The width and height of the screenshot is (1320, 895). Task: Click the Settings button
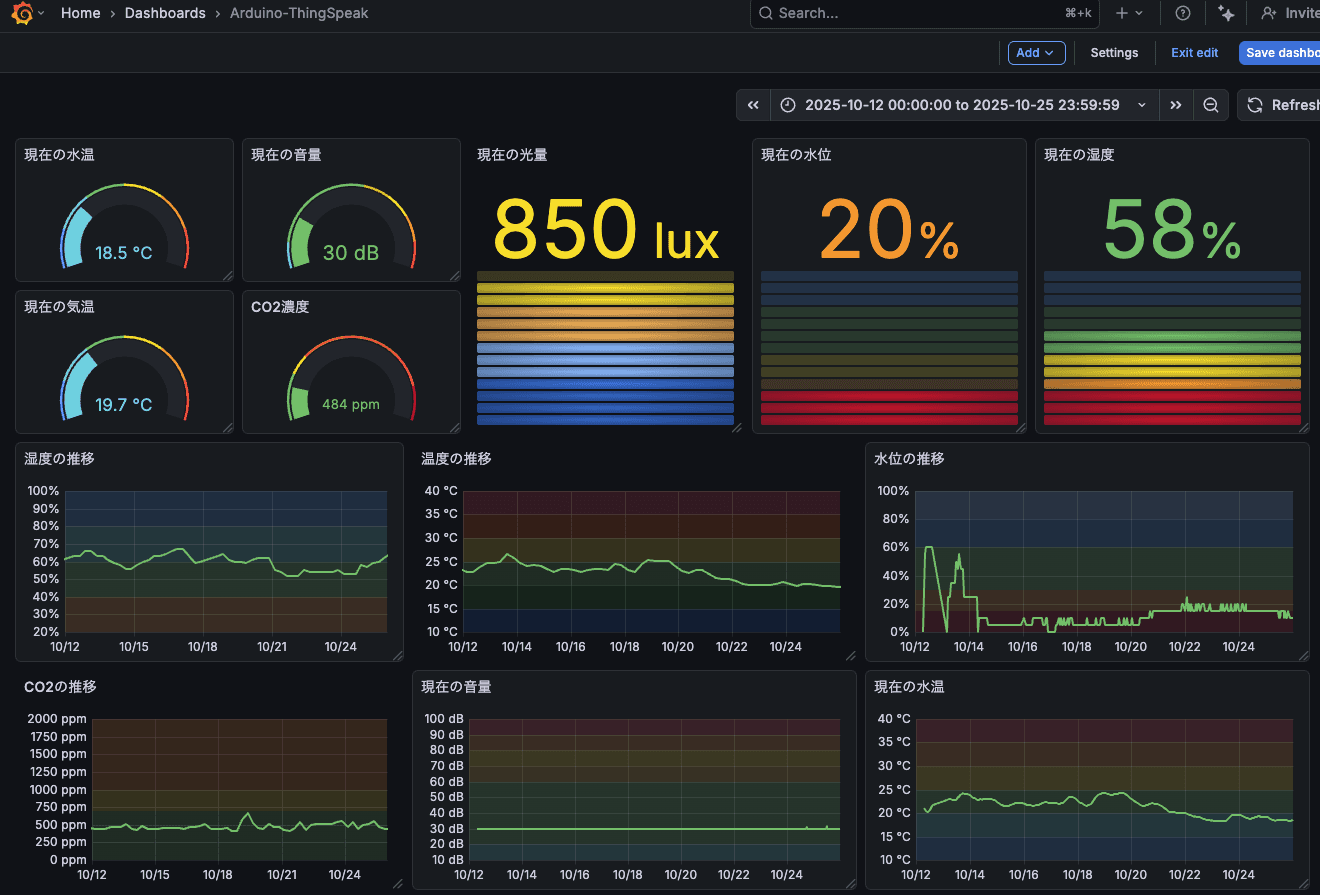pyautogui.click(x=1114, y=53)
